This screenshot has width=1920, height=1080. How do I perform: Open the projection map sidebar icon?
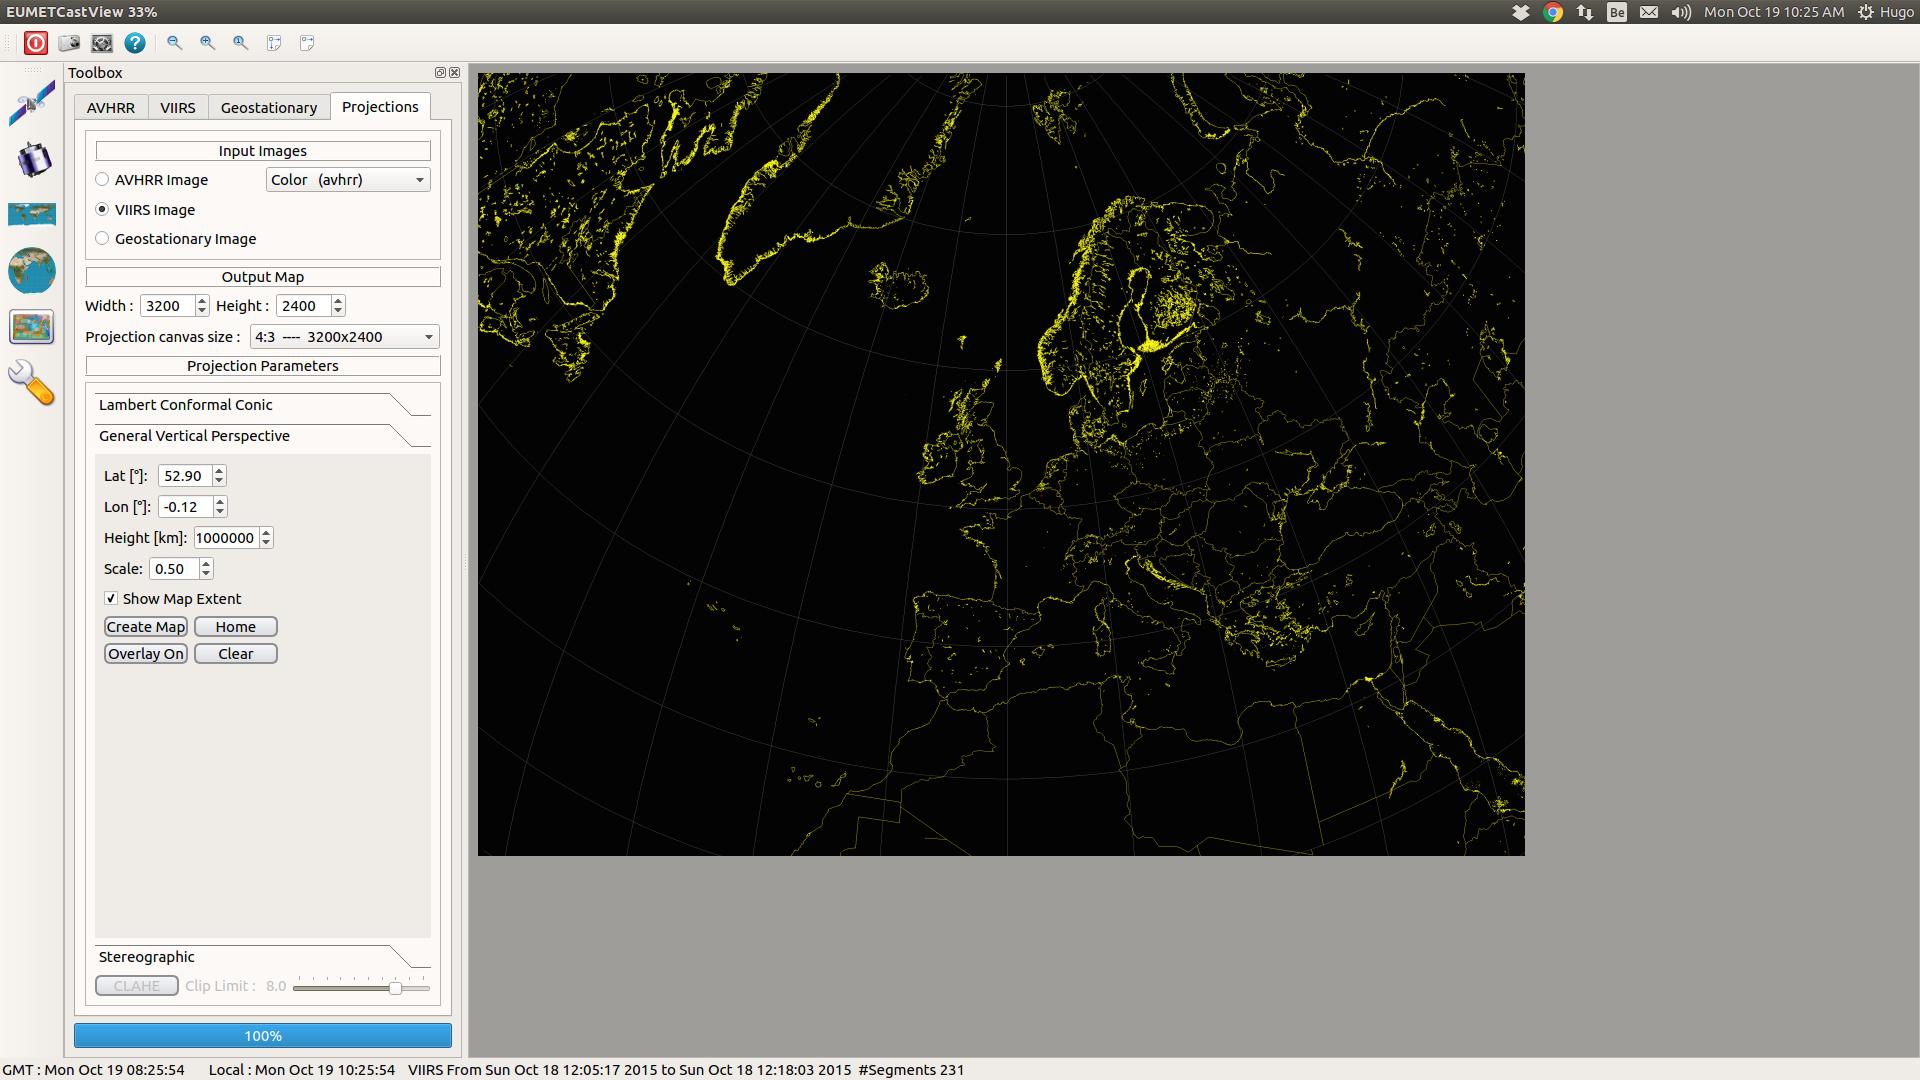32,327
